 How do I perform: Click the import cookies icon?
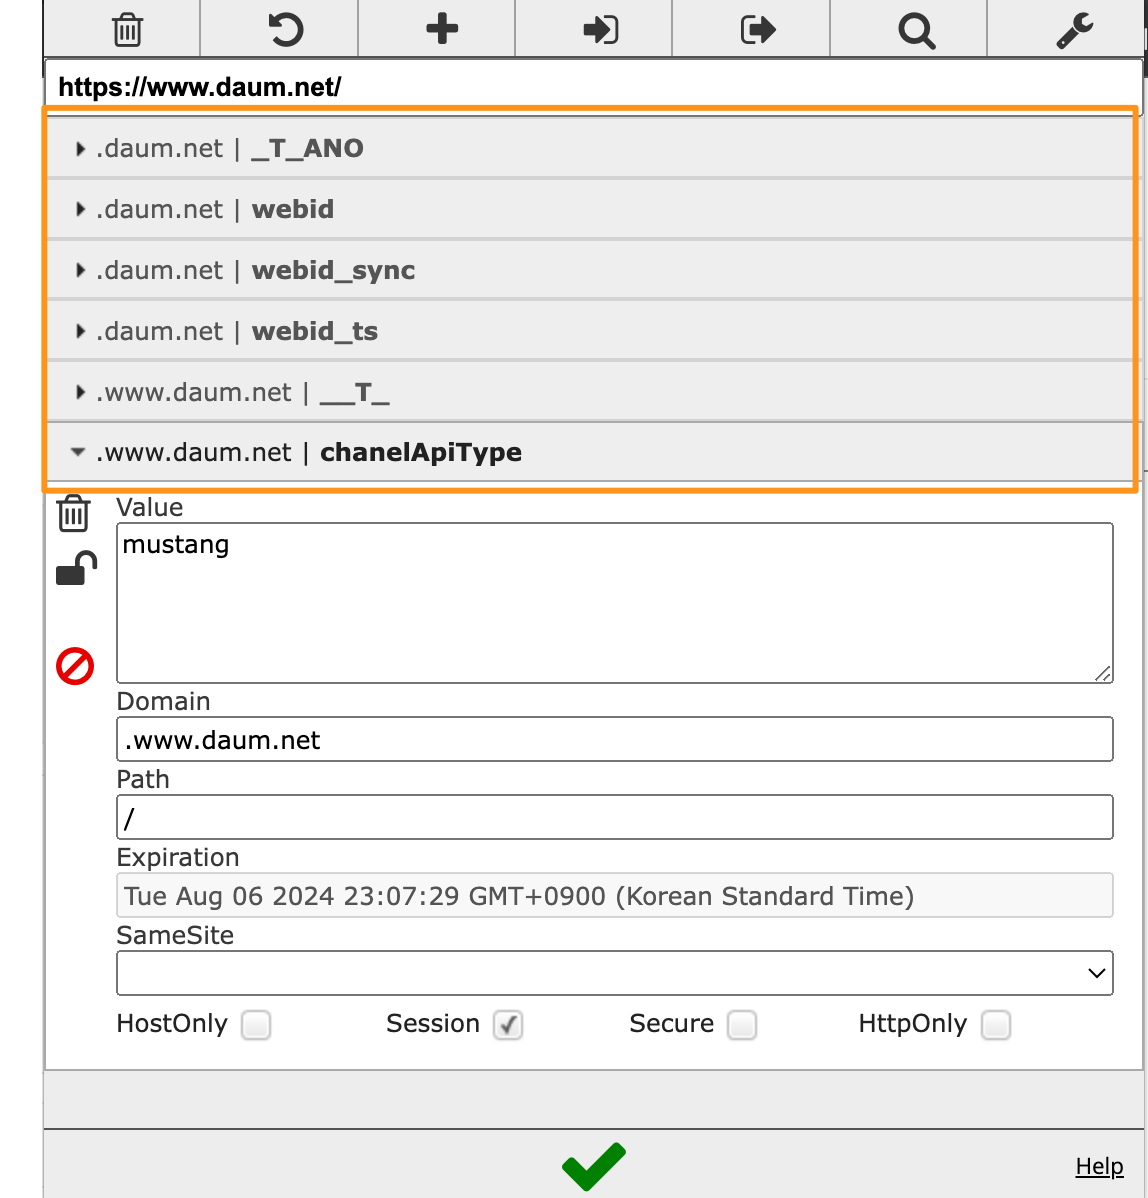(600, 29)
